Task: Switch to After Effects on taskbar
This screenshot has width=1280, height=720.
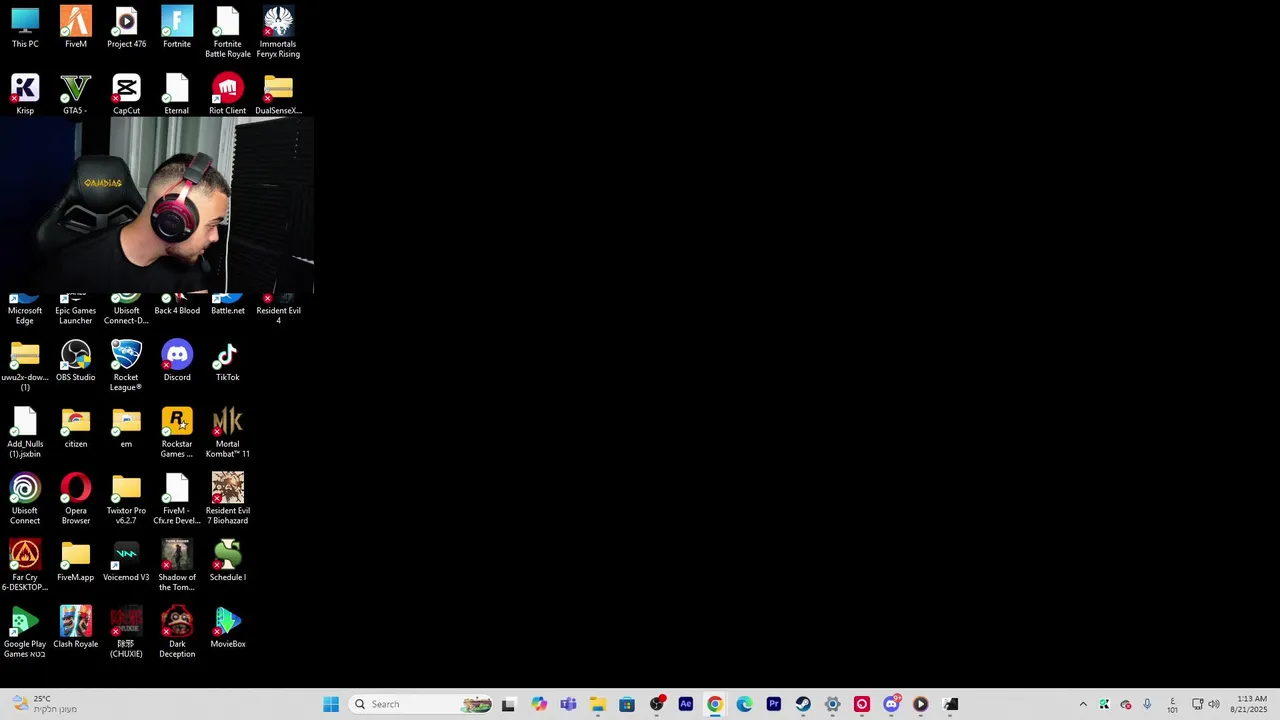Action: point(686,704)
